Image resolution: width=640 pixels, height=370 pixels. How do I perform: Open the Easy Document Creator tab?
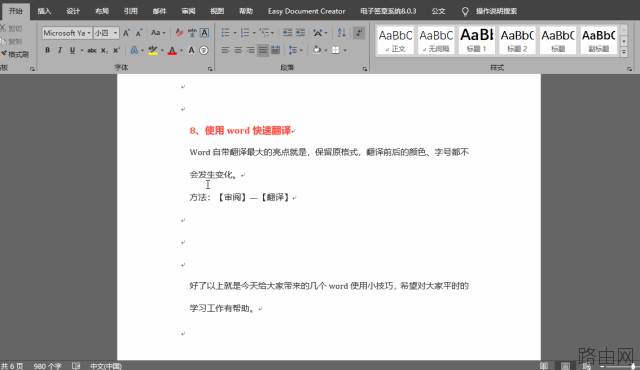[x=307, y=11]
